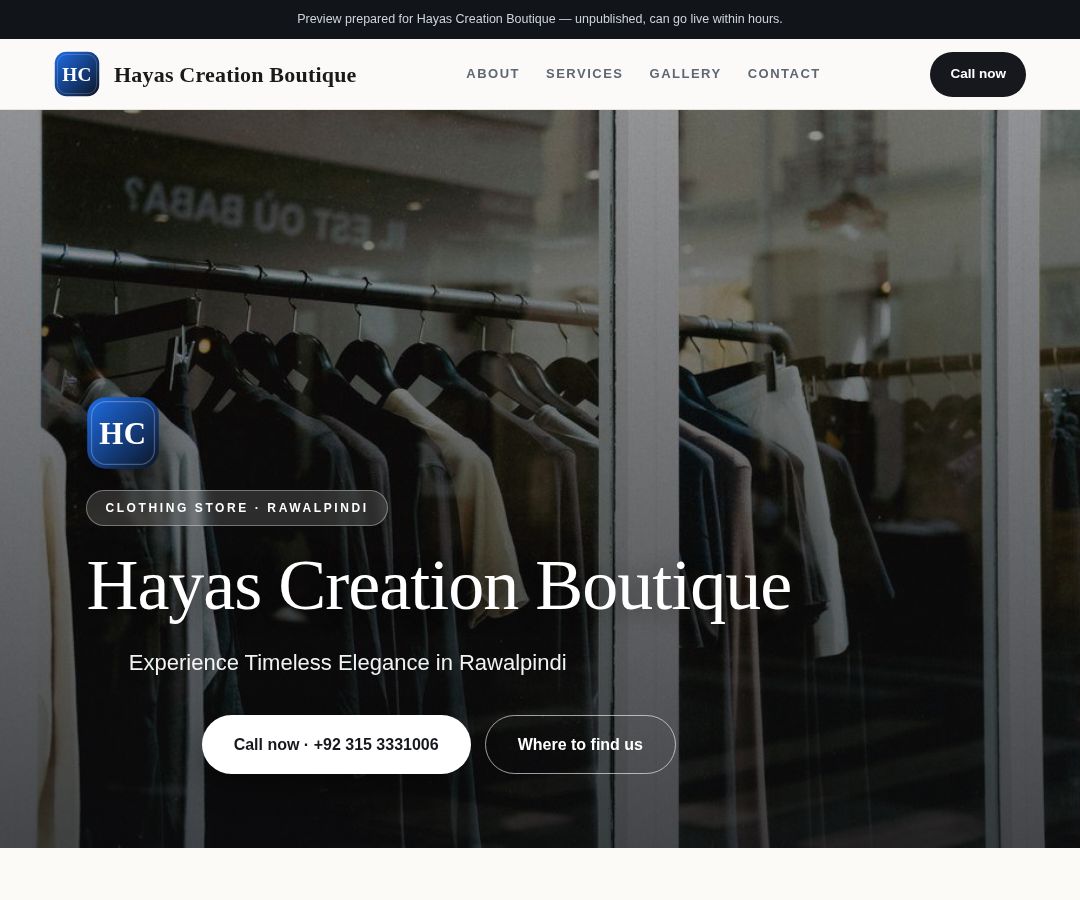Viewport: 1080px width, 900px height.
Task: Click the Experience Timeless Elegance in Rawalpindi tagline
Action: click(x=347, y=662)
